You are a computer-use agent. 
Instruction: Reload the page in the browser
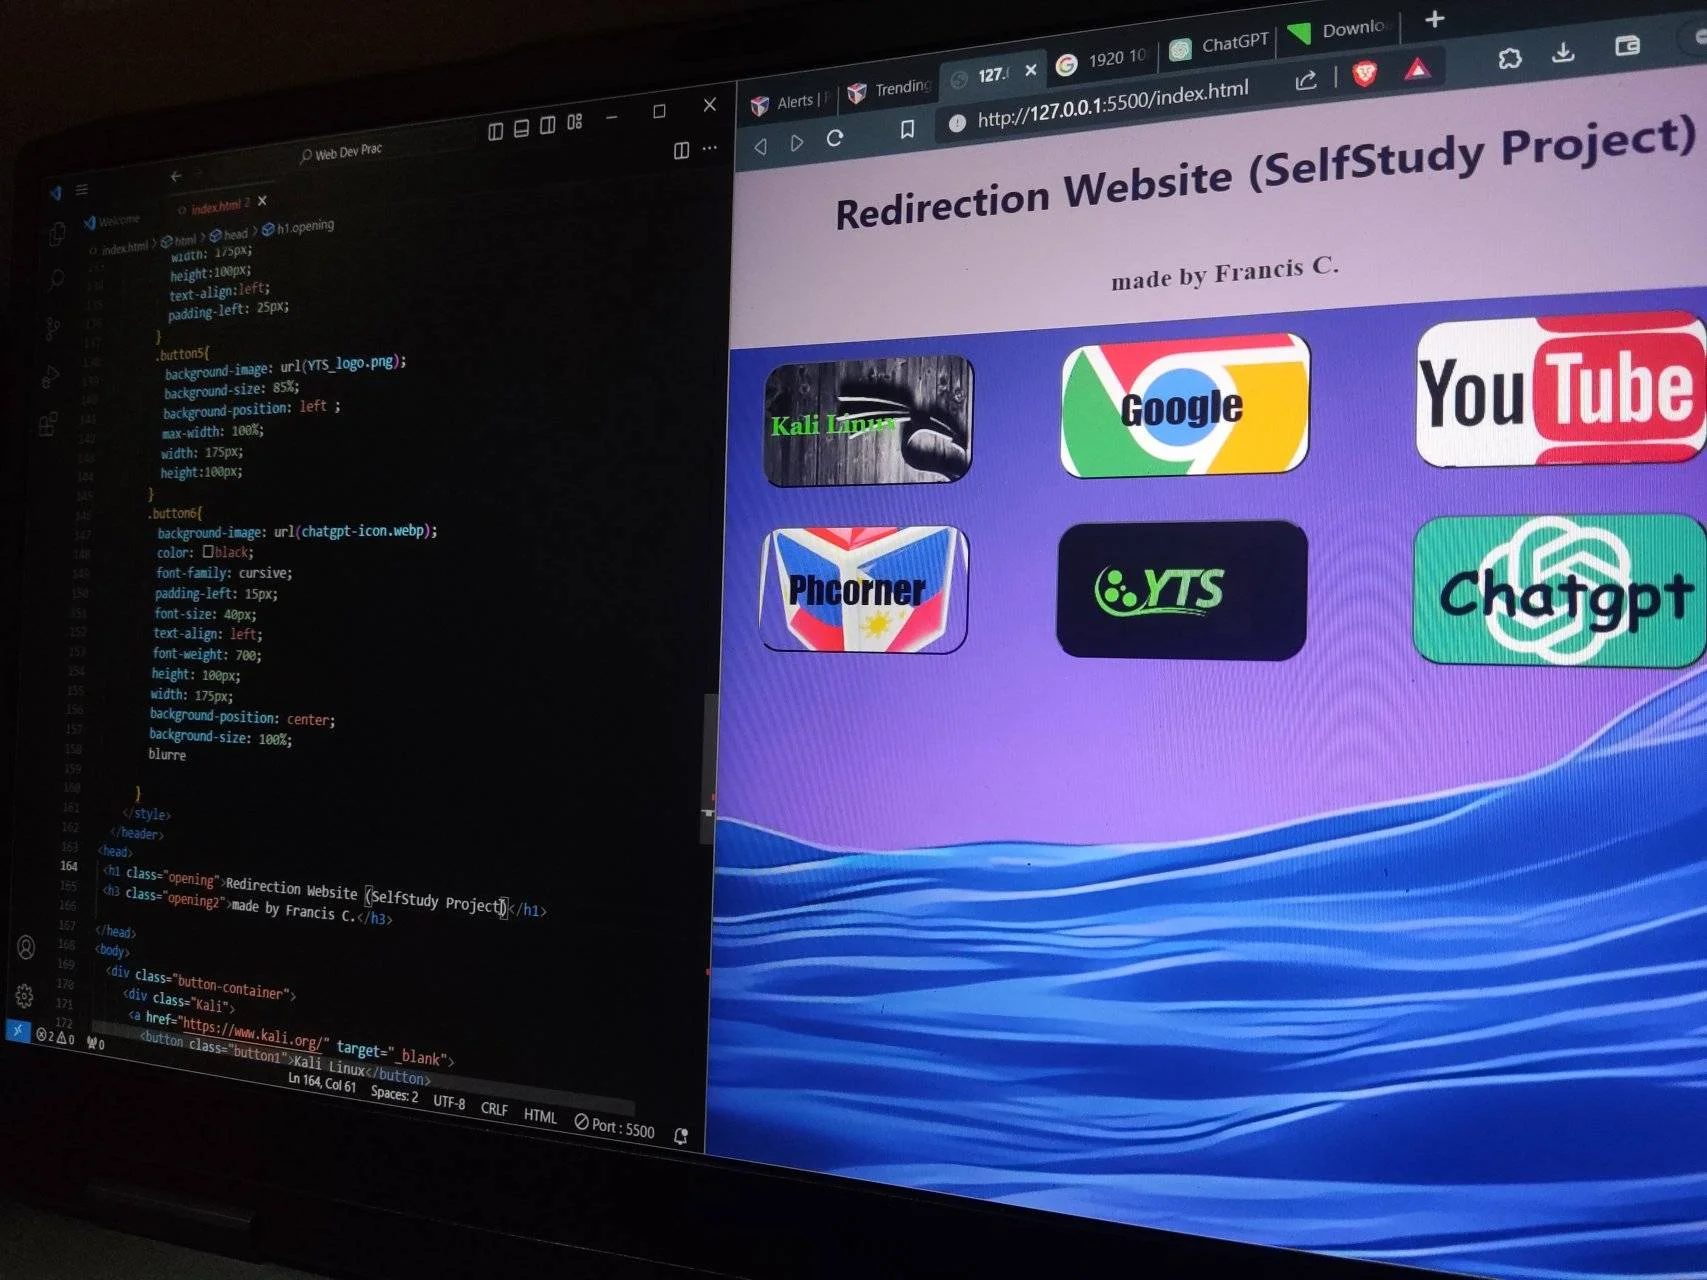pyautogui.click(x=835, y=138)
